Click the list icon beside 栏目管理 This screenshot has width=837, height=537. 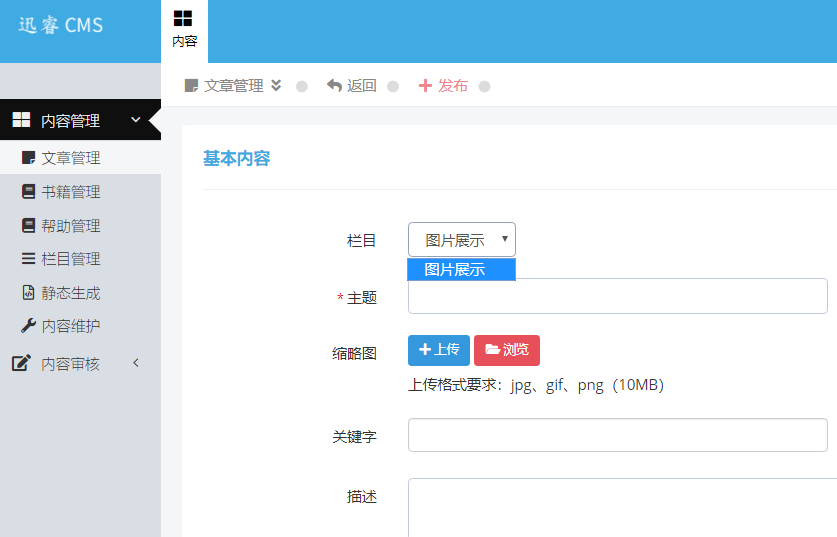(x=28, y=259)
